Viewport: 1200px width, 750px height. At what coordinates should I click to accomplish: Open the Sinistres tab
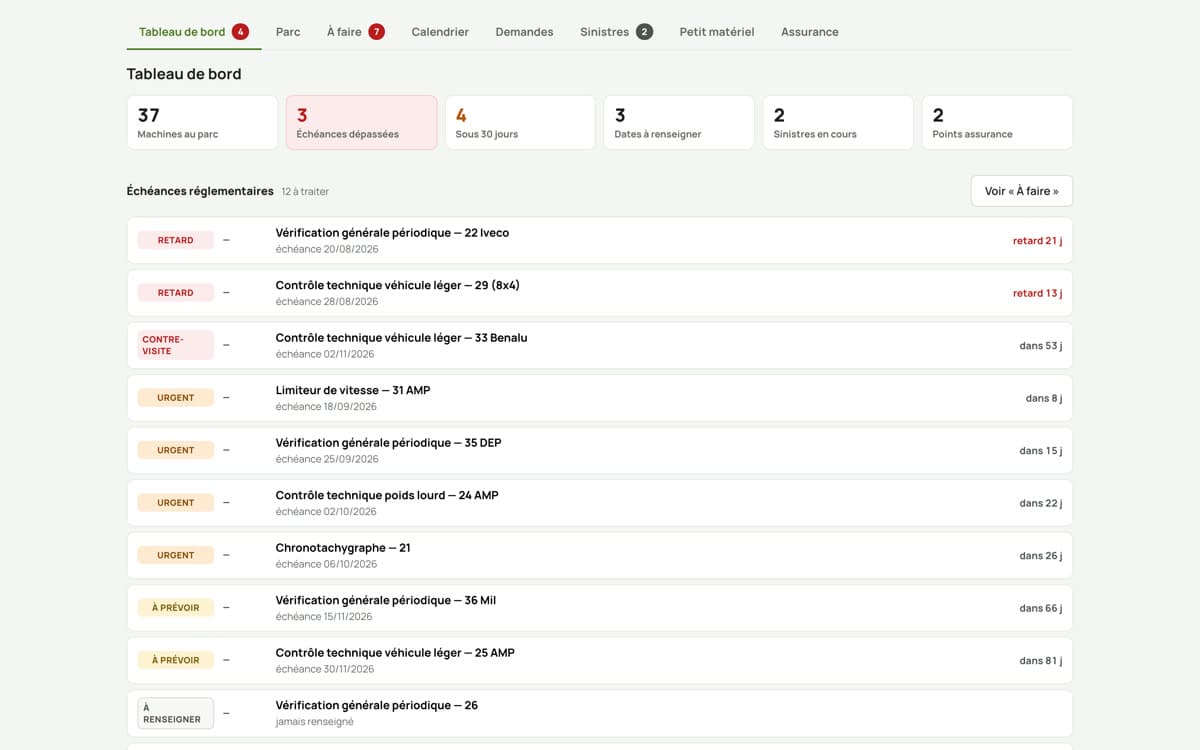coord(616,32)
